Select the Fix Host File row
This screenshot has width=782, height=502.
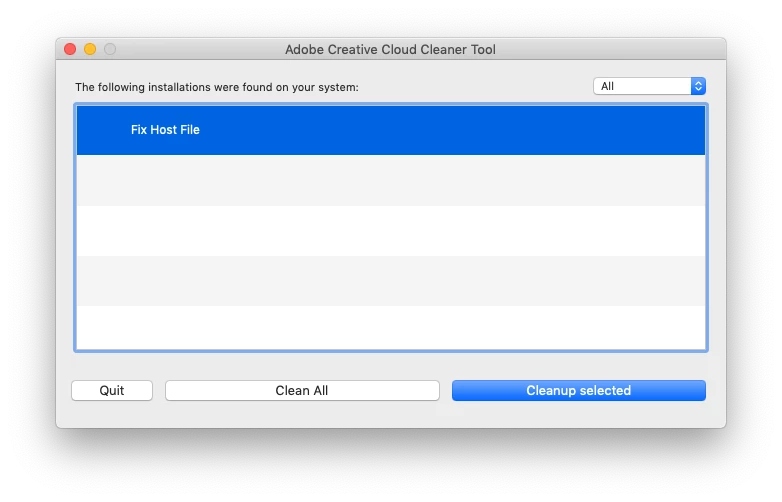point(391,130)
